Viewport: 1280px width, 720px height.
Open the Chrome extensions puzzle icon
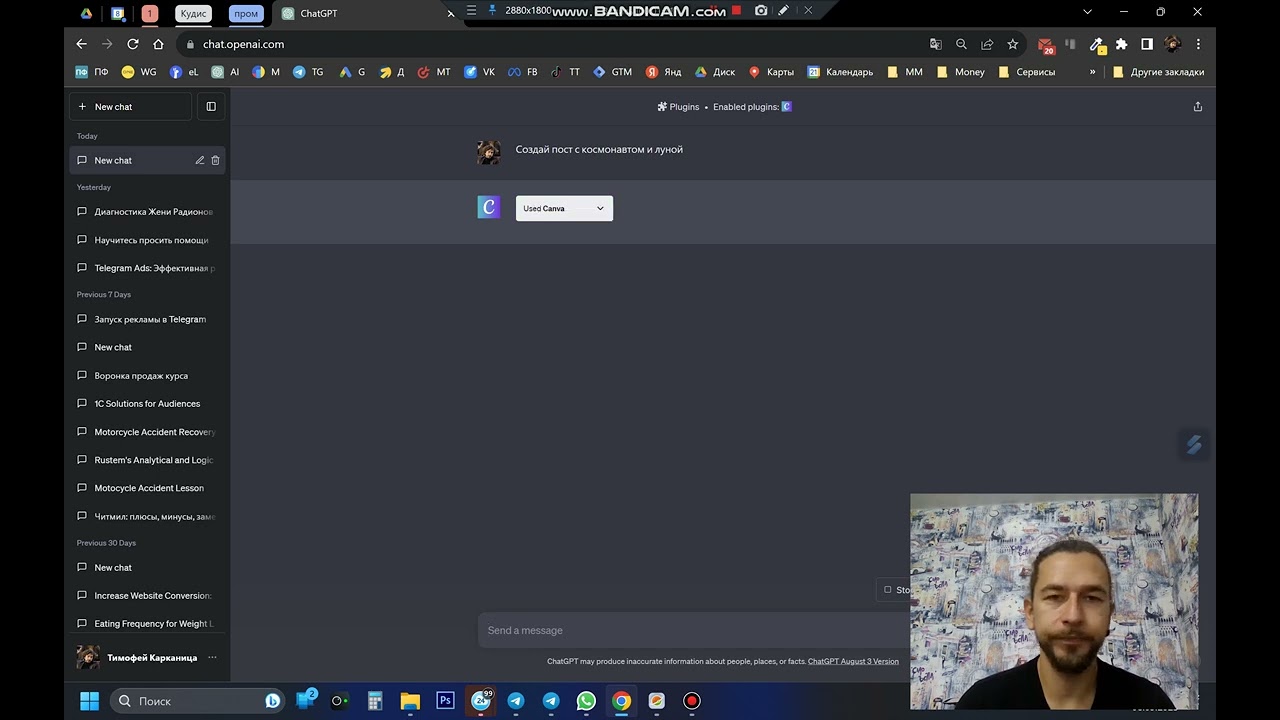pyautogui.click(x=1121, y=44)
